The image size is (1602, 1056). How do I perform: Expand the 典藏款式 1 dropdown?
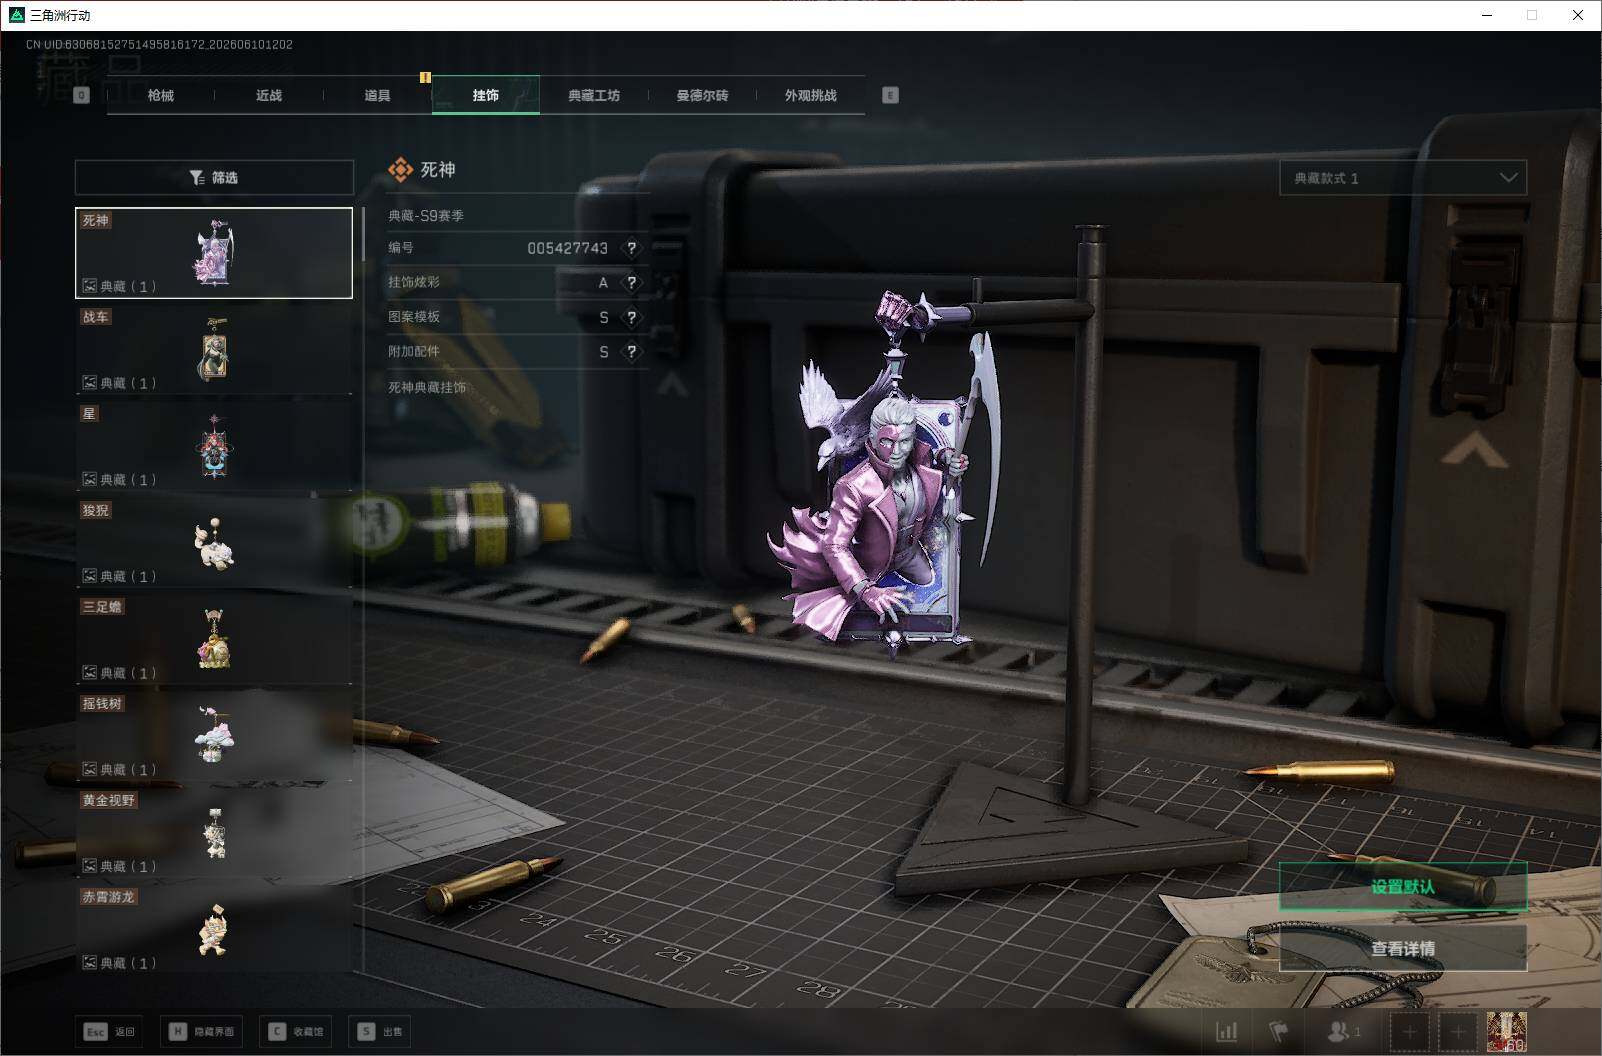[x=1403, y=178]
